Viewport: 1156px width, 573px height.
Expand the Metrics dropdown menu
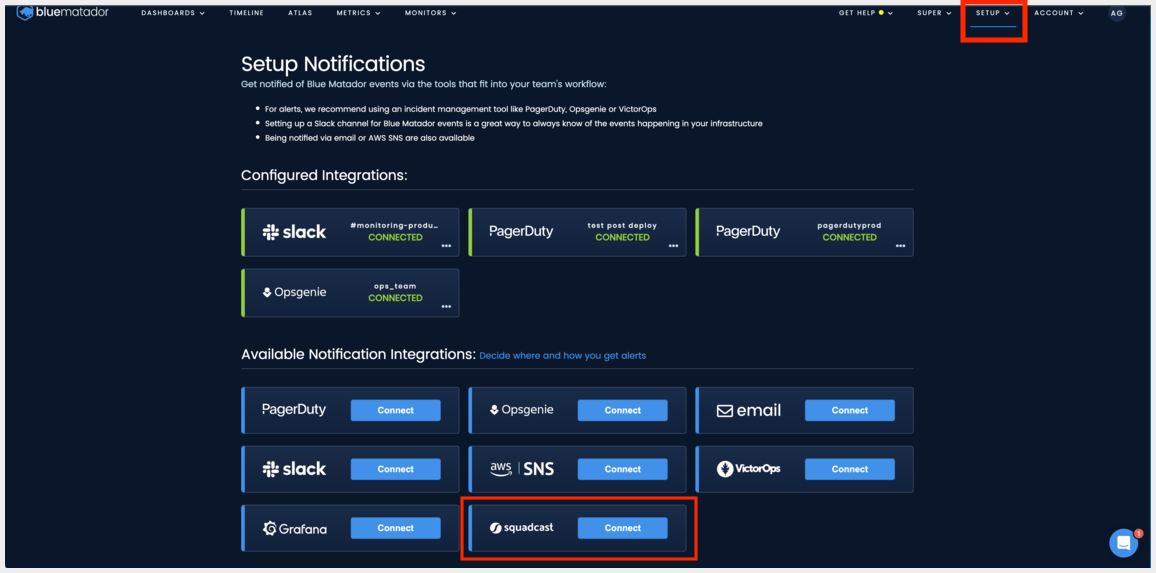click(x=358, y=13)
